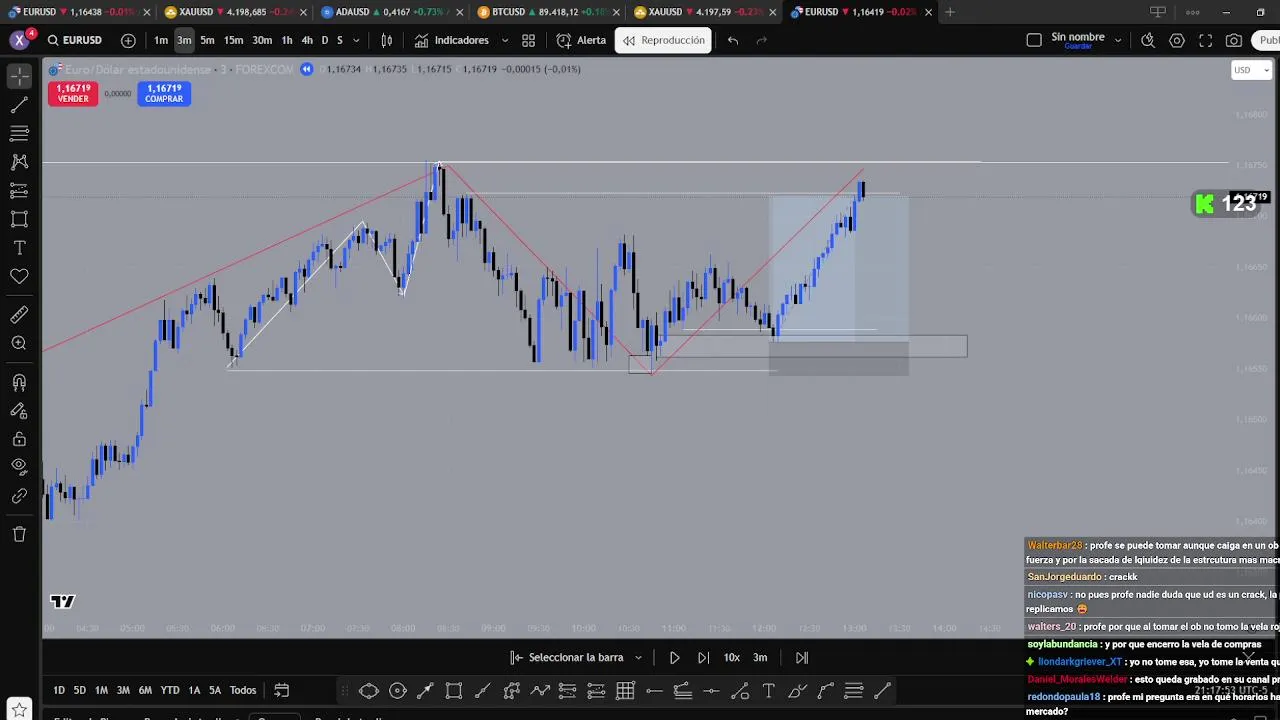Click the blue COMPRAR buy button
The height and width of the screenshot is (720, 1280).
(164, 93)
